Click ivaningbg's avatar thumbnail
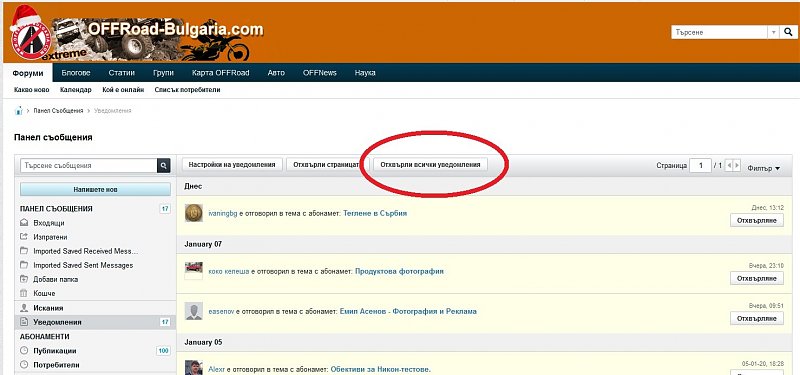 tap(193, 213)
